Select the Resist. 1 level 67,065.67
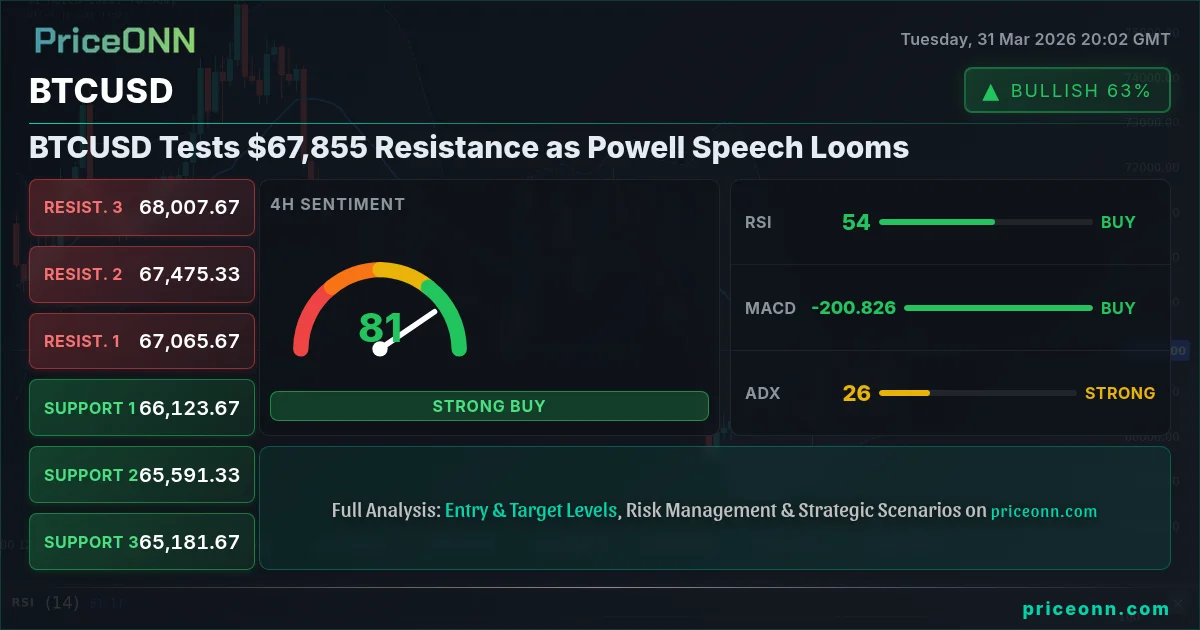 click(142, 341)
